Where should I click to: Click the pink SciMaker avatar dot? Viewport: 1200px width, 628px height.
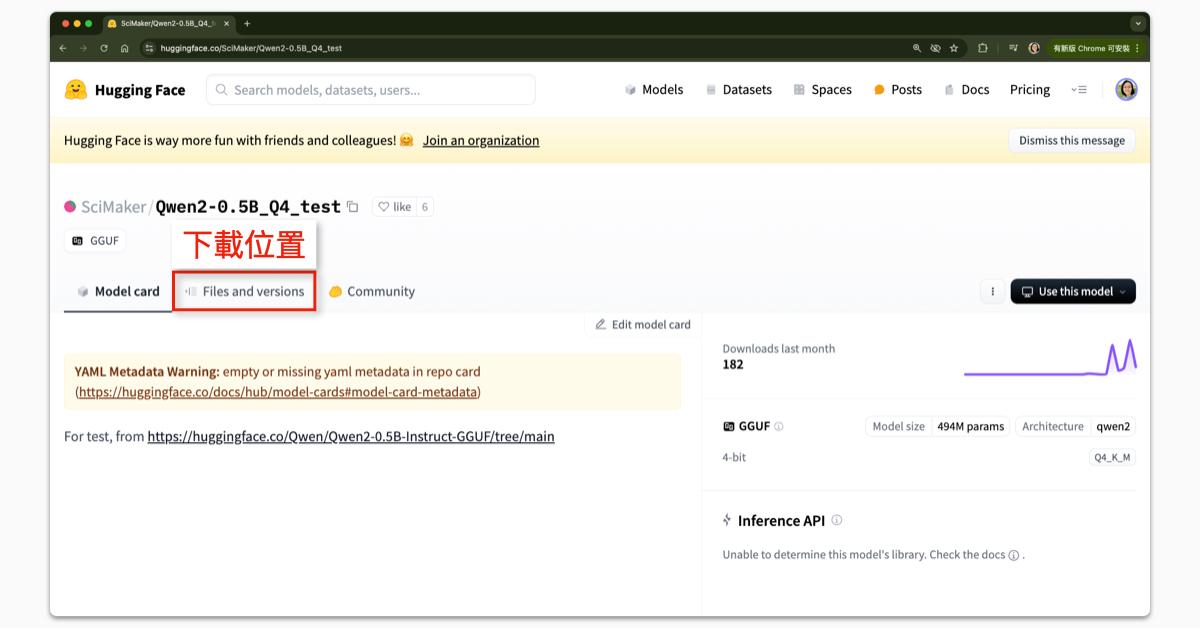70,207
